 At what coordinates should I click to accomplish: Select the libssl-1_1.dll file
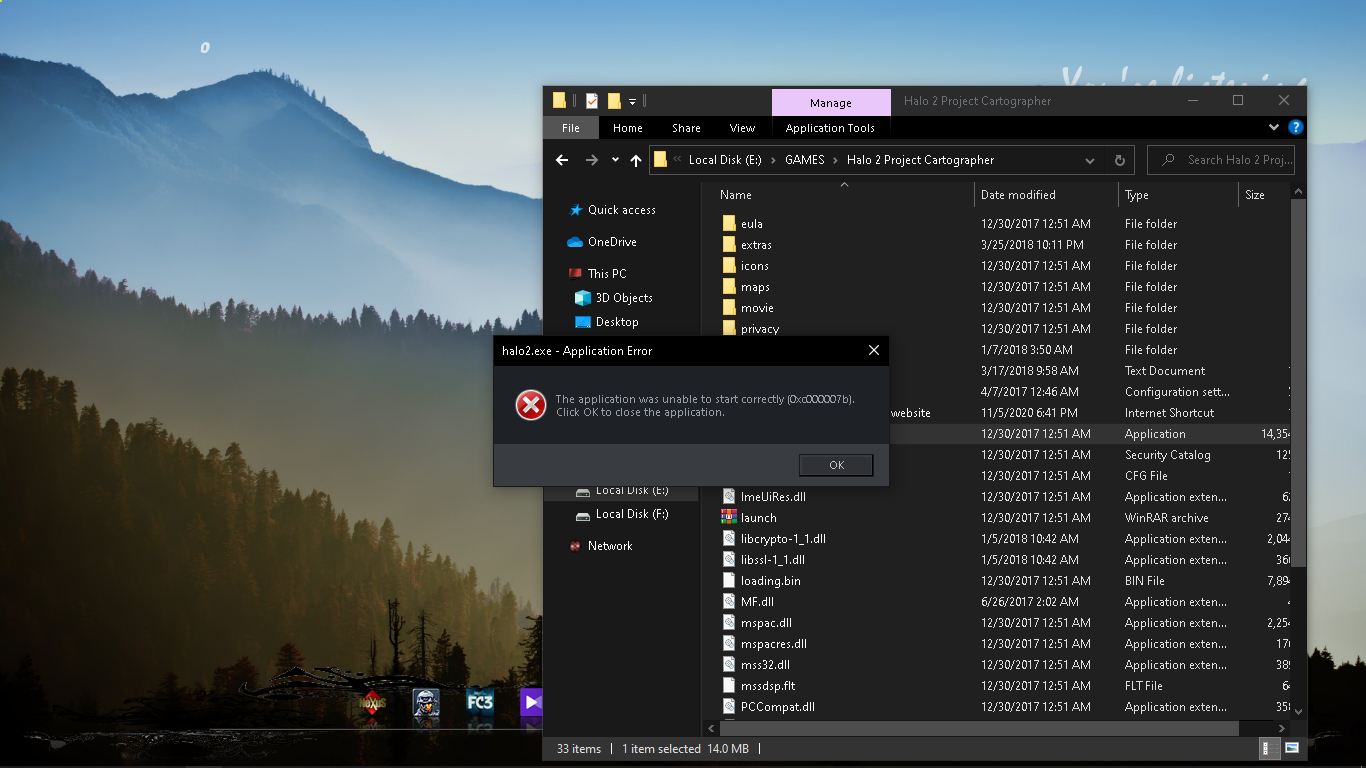click(773, 560)
